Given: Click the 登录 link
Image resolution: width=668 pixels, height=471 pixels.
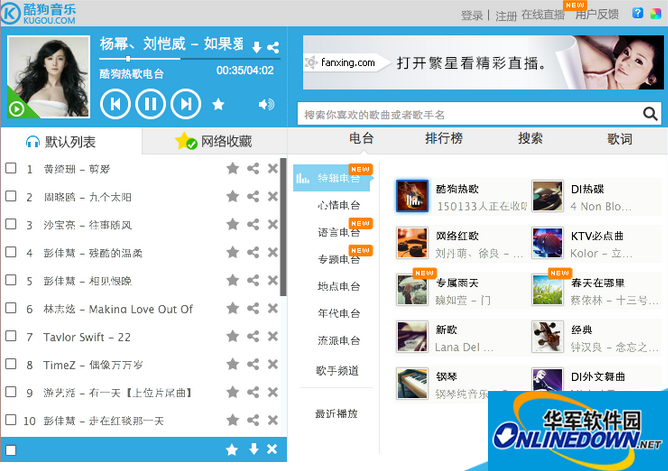Looking at the screenshot, I should (472, 16).
